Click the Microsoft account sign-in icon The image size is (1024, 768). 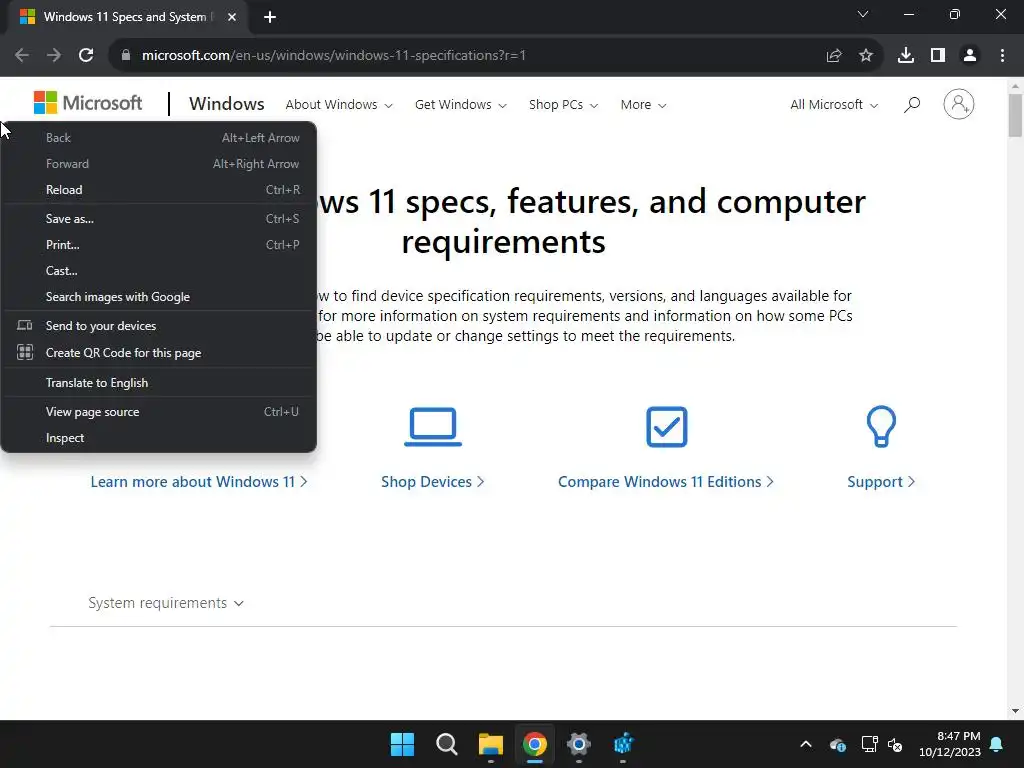[x=959, y=104]
